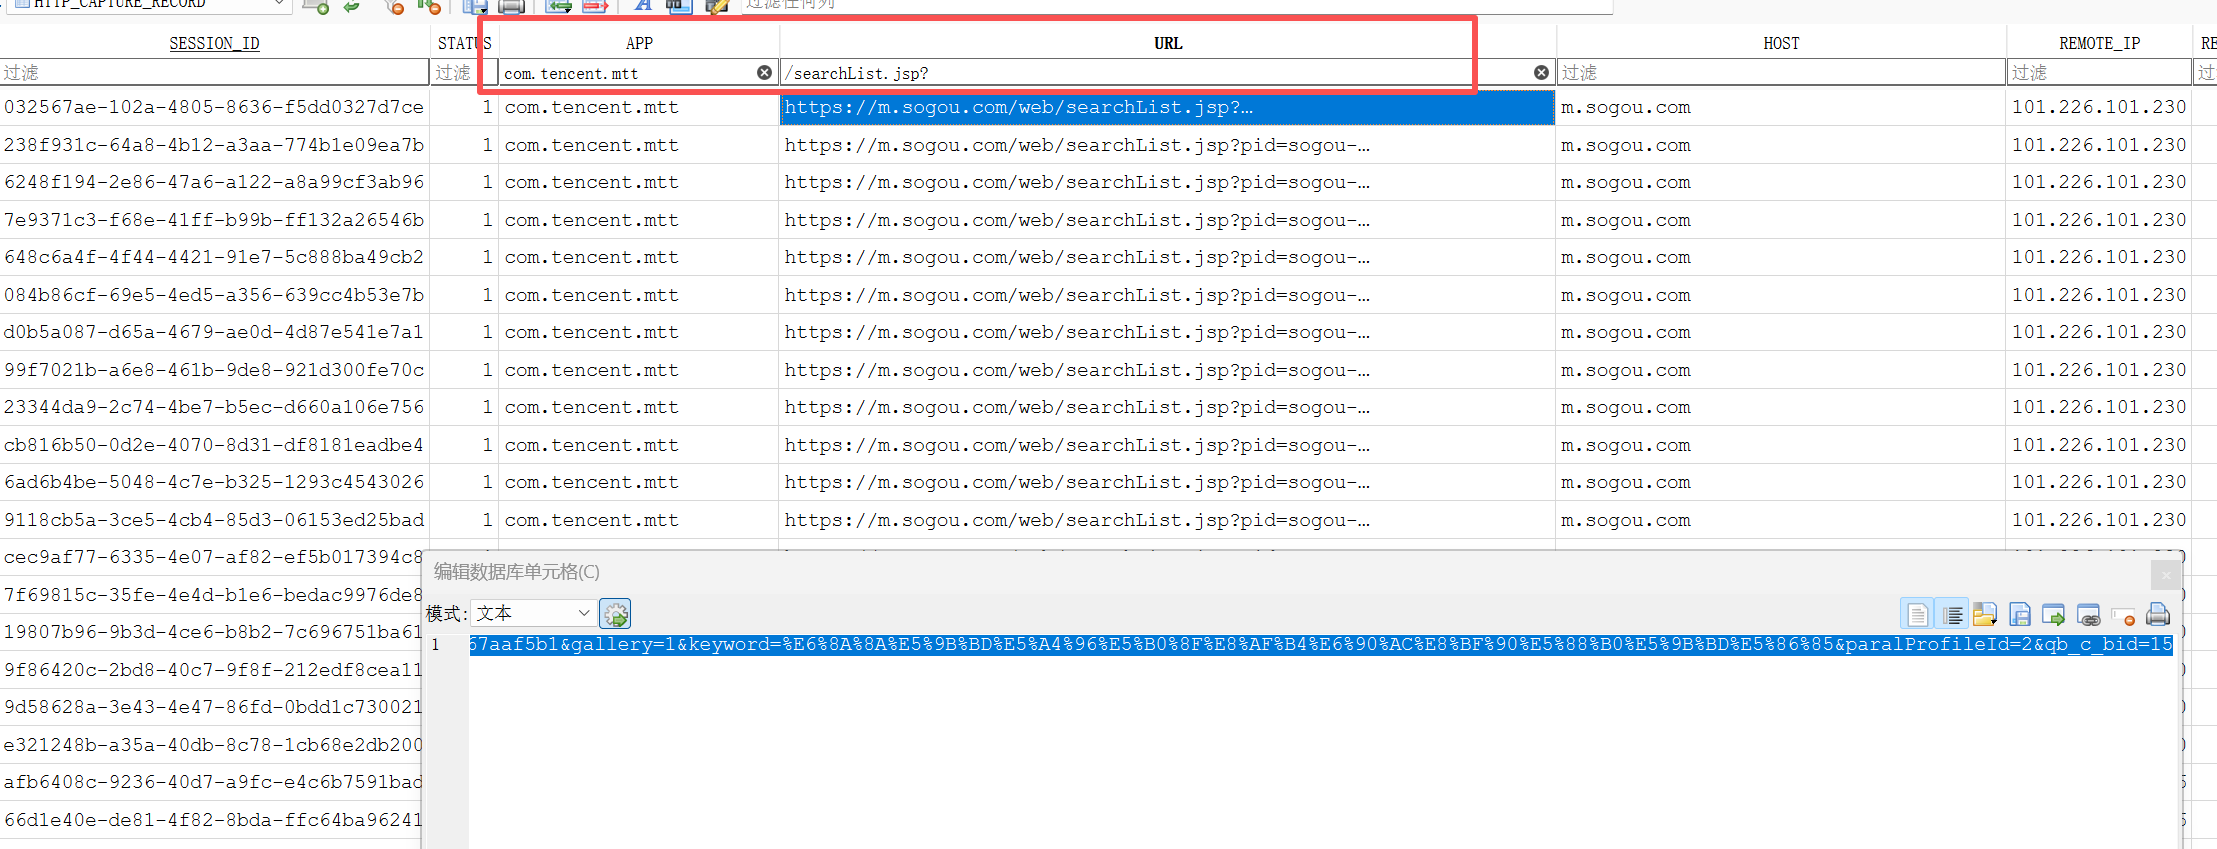Screen dimensions: 2217x849
Task: Click the window icon with green arrow
Action: pyautogui.click(x=2054, y=614)
